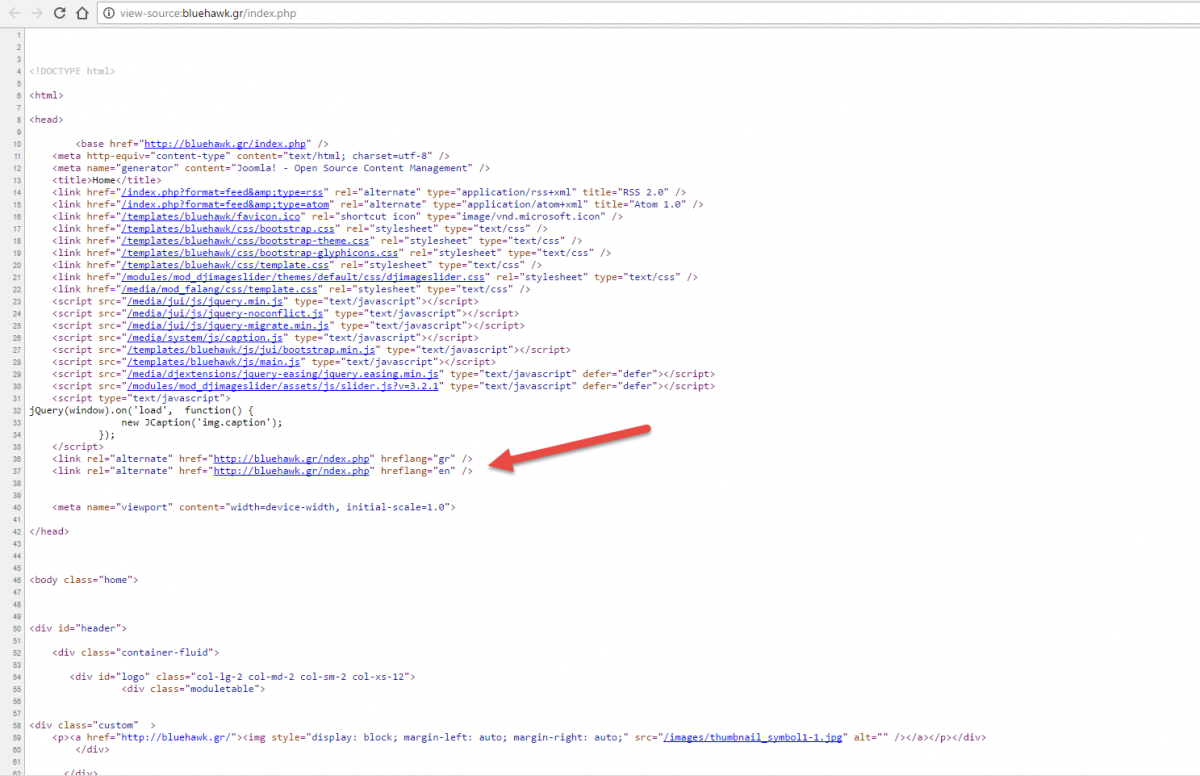This screenshot has width=1200, height=776.
Task: Click the opening <html> tag
Action: (47, 95)
